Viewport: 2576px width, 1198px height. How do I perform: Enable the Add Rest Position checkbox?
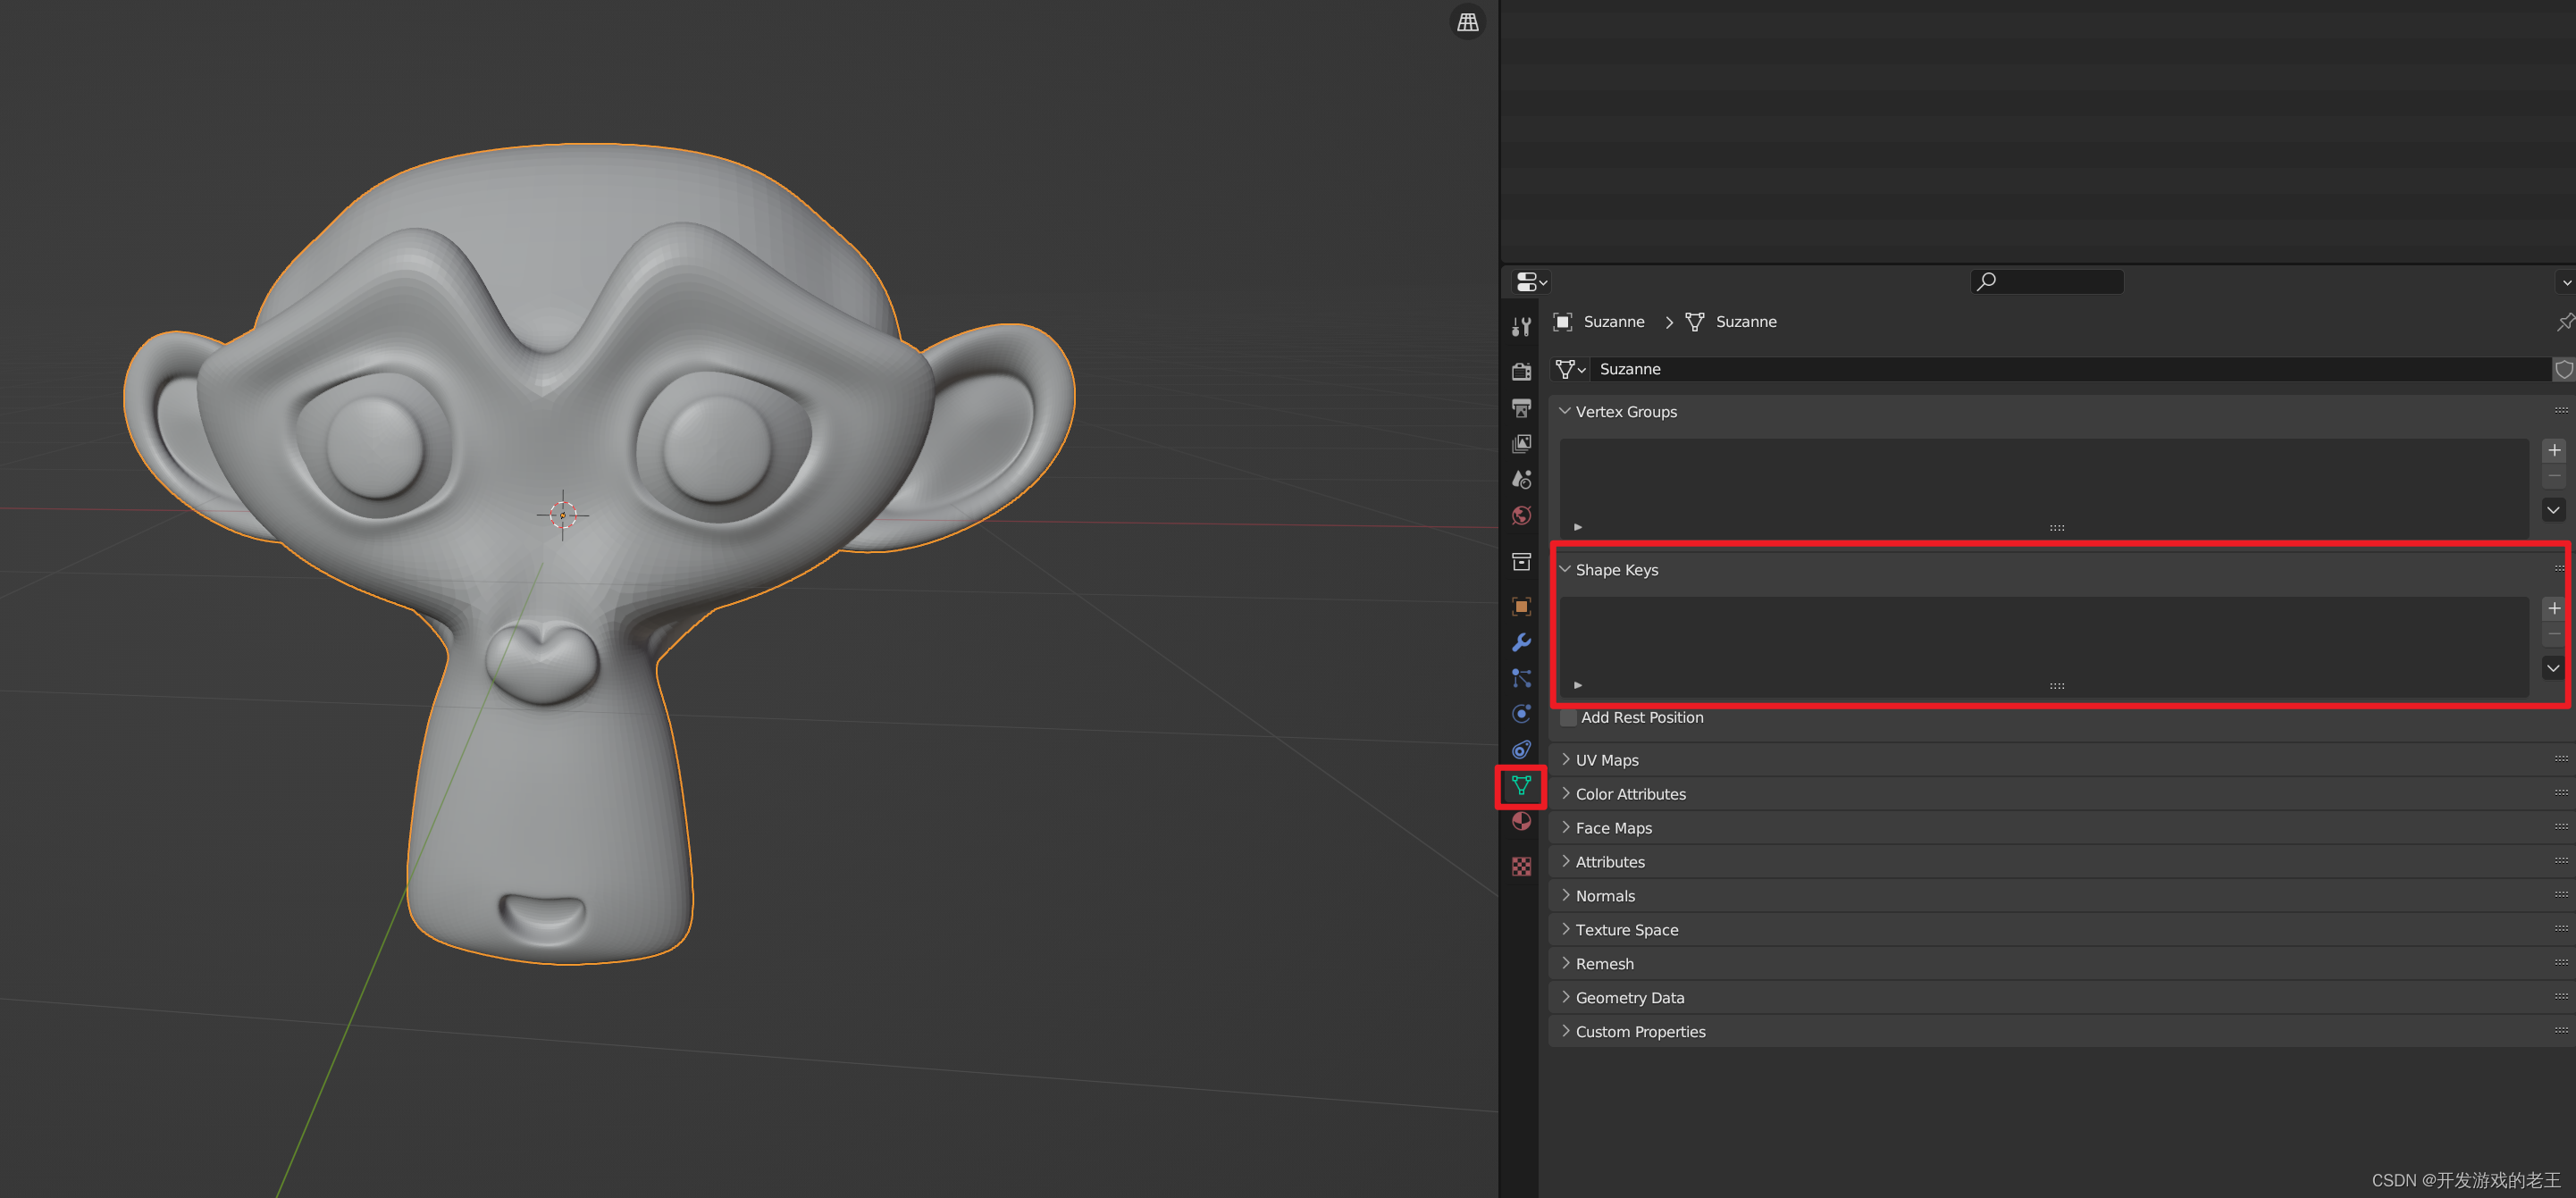(1568, 717)
